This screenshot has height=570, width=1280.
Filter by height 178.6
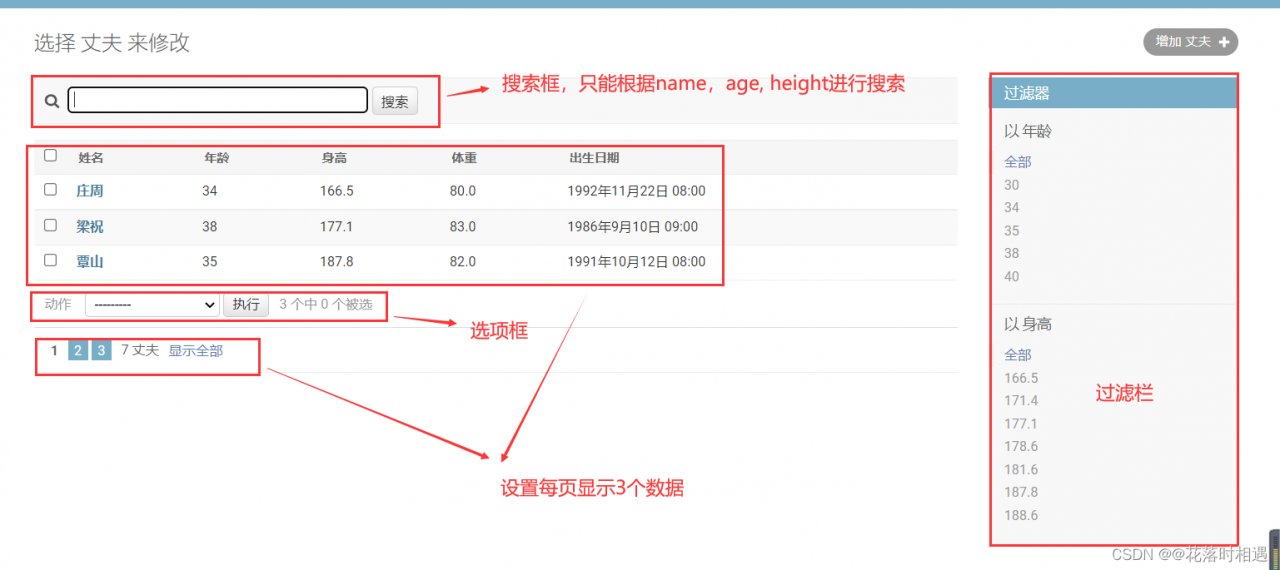pos(1021,447)
